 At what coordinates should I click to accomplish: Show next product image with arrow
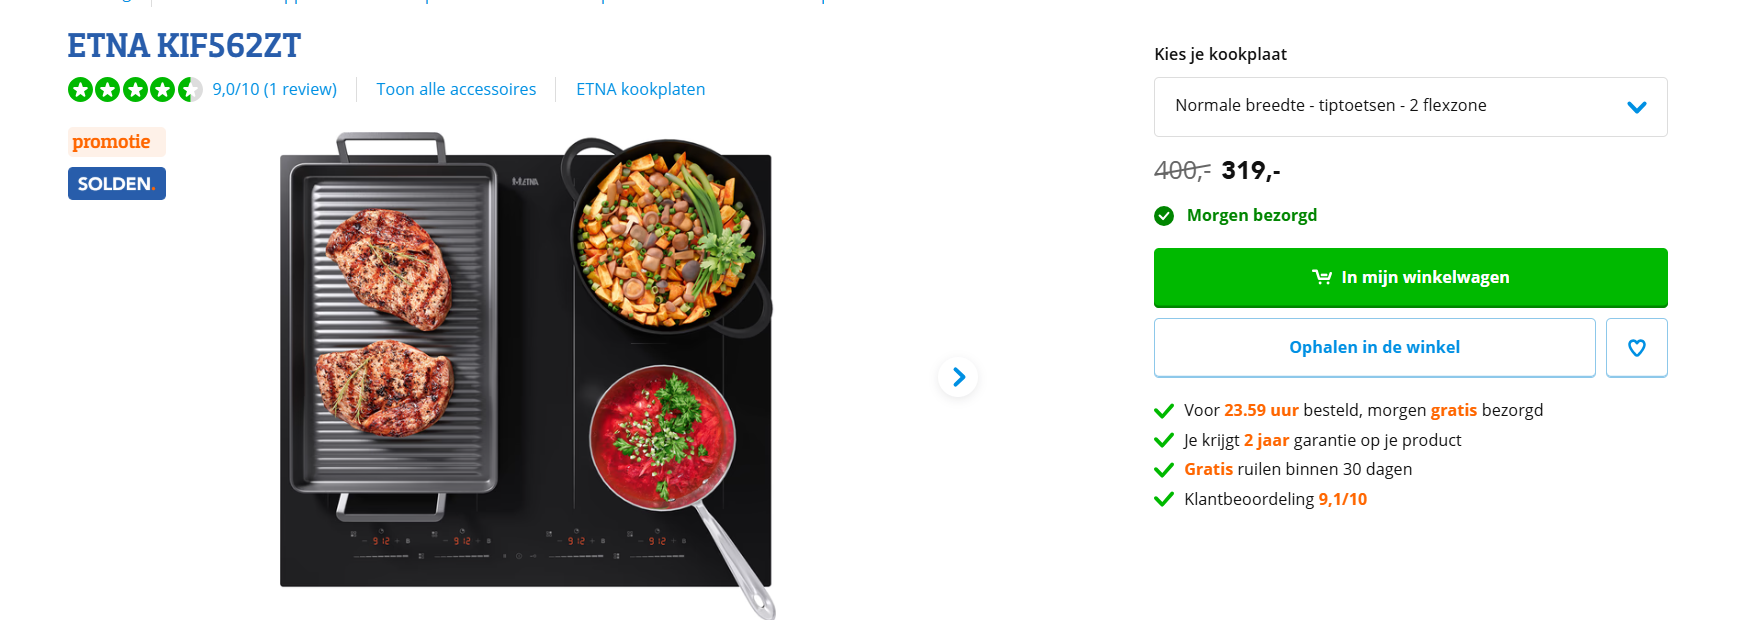958,377
